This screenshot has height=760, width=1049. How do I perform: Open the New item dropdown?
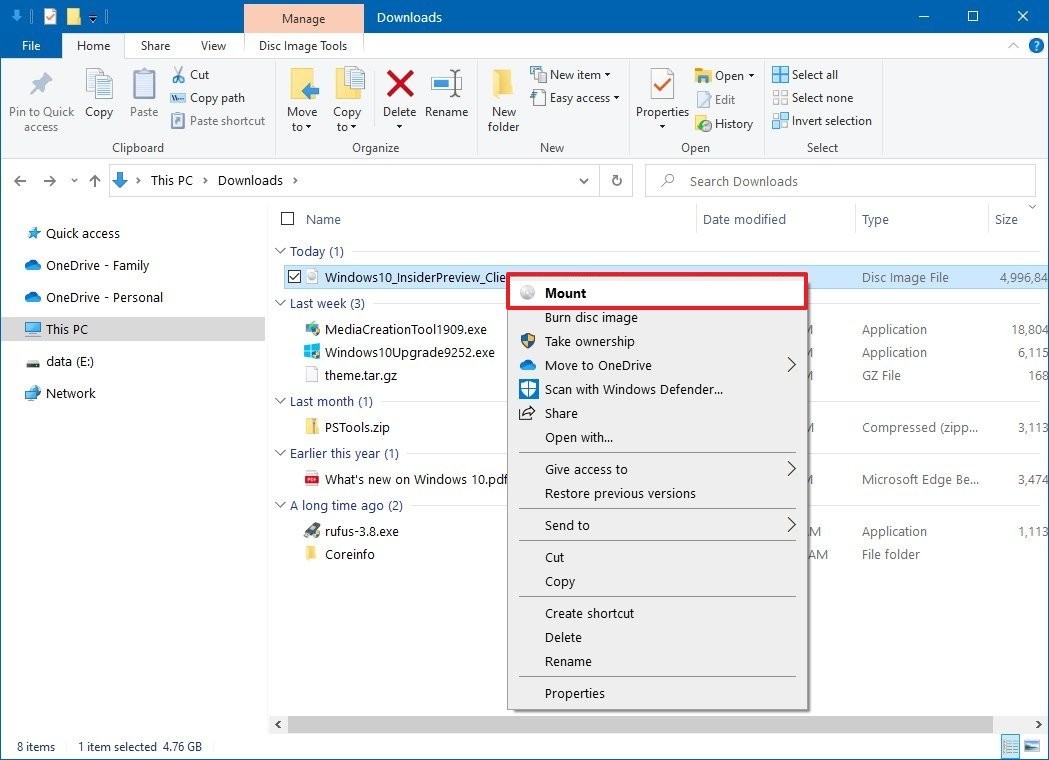pos(607,75)
